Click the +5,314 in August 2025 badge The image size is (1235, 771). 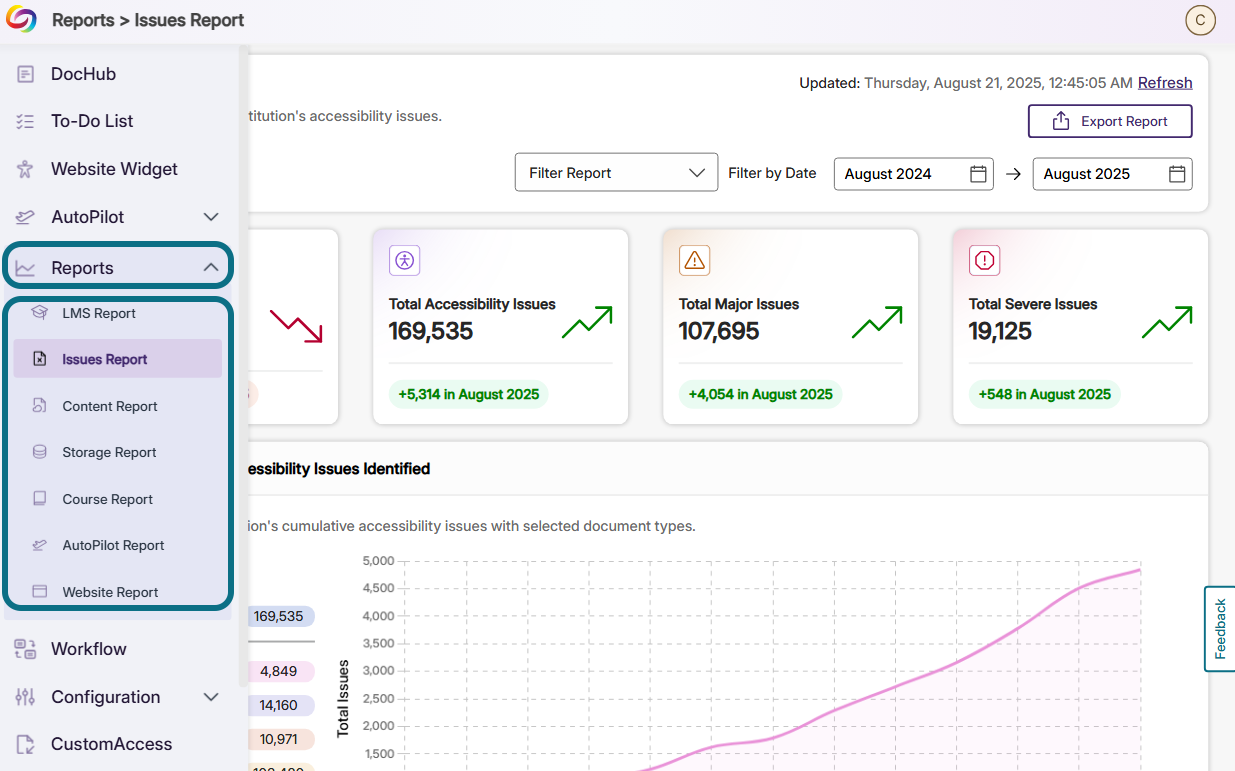click(x=468, y=394)
